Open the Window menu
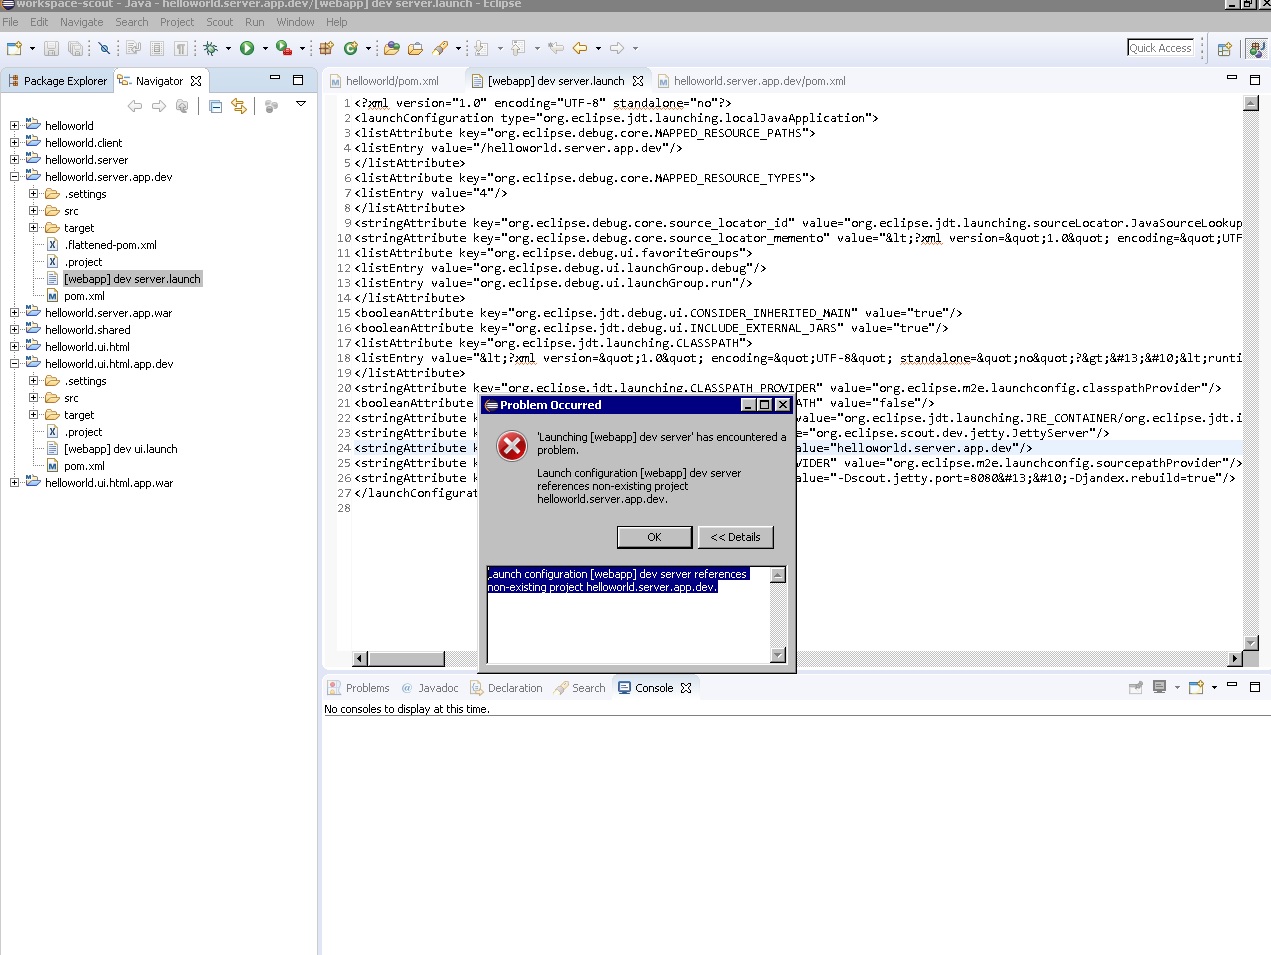This screenshot has width=1271, height=955. [x=295, y=22]
